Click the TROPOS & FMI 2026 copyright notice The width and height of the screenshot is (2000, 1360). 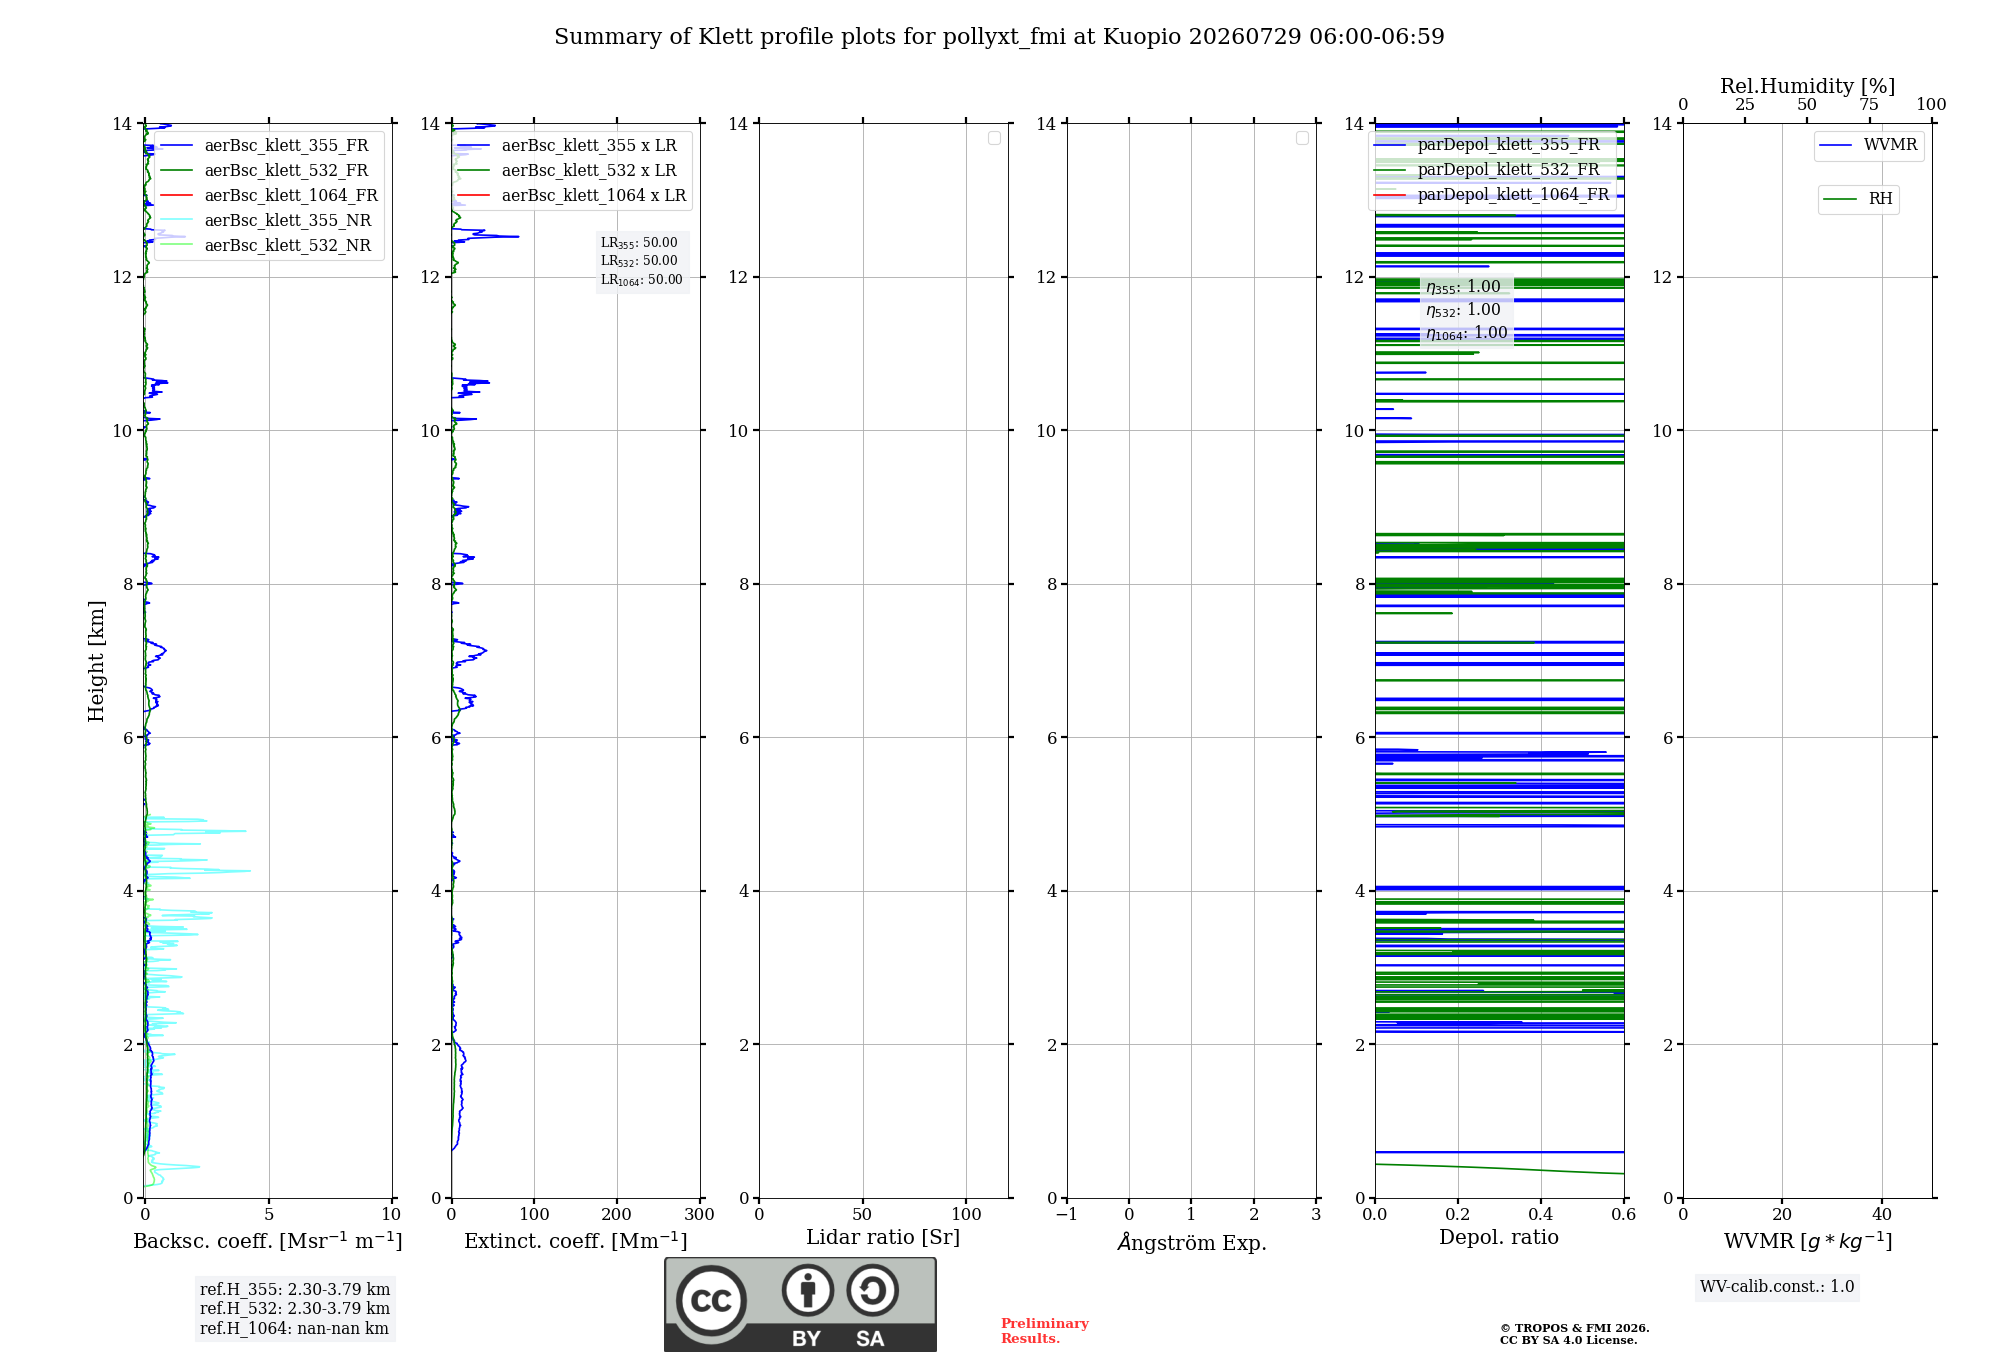pos(1574,1329)
